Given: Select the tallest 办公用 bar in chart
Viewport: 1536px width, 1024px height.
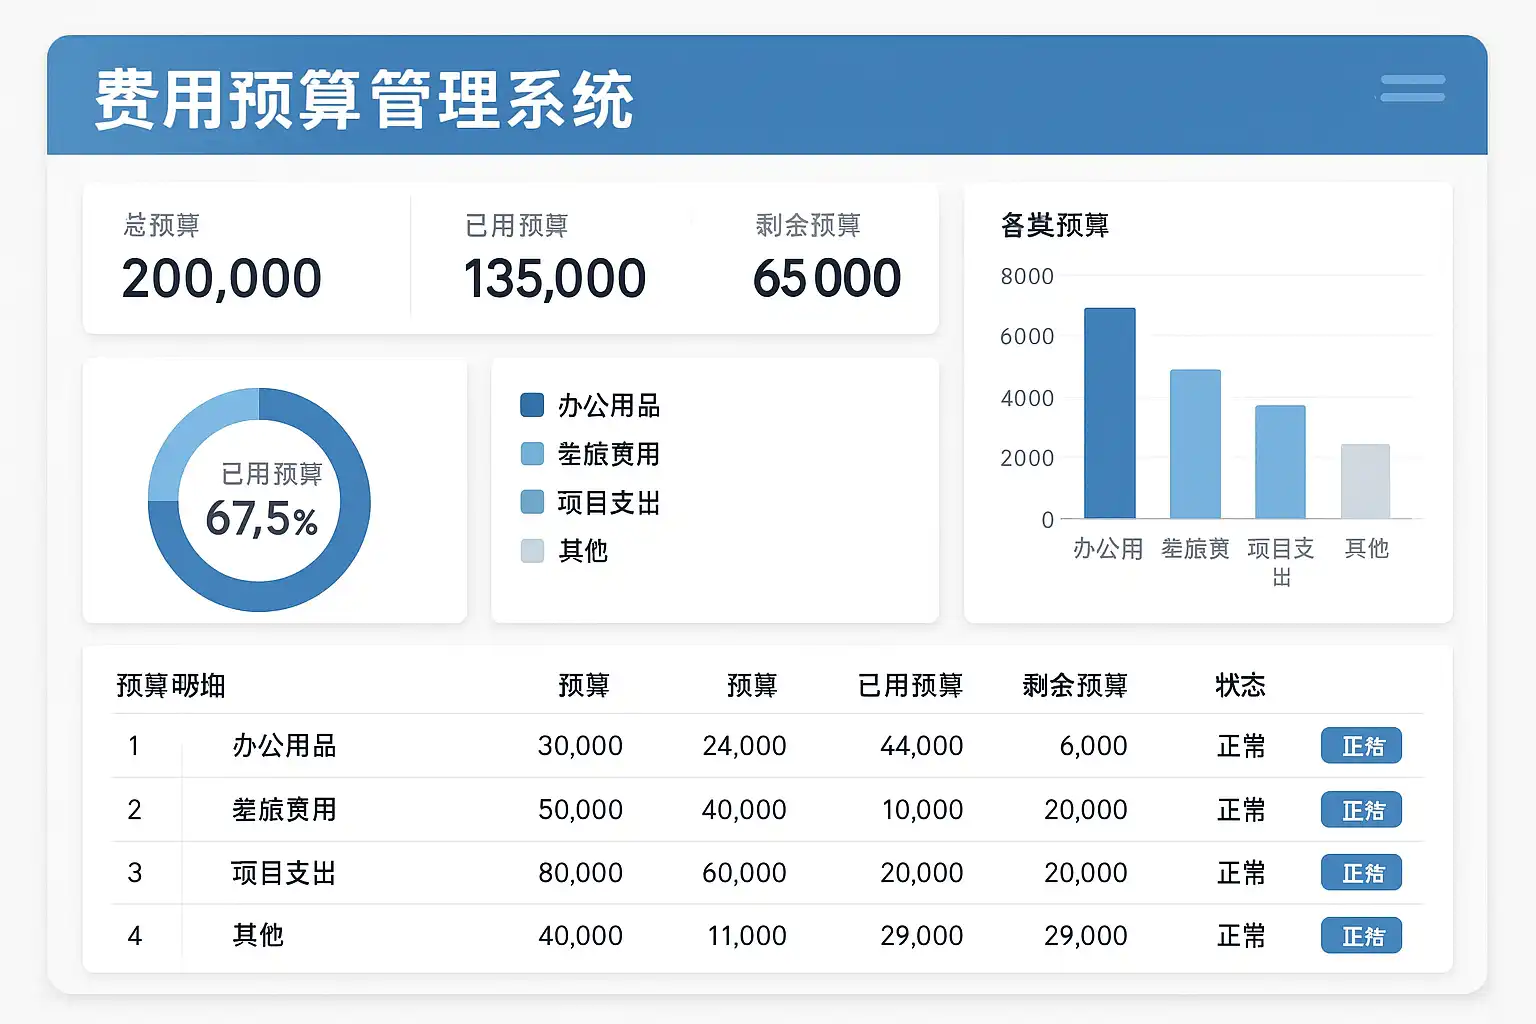Looking at the screenshot, I should [x=1109, y=413].
